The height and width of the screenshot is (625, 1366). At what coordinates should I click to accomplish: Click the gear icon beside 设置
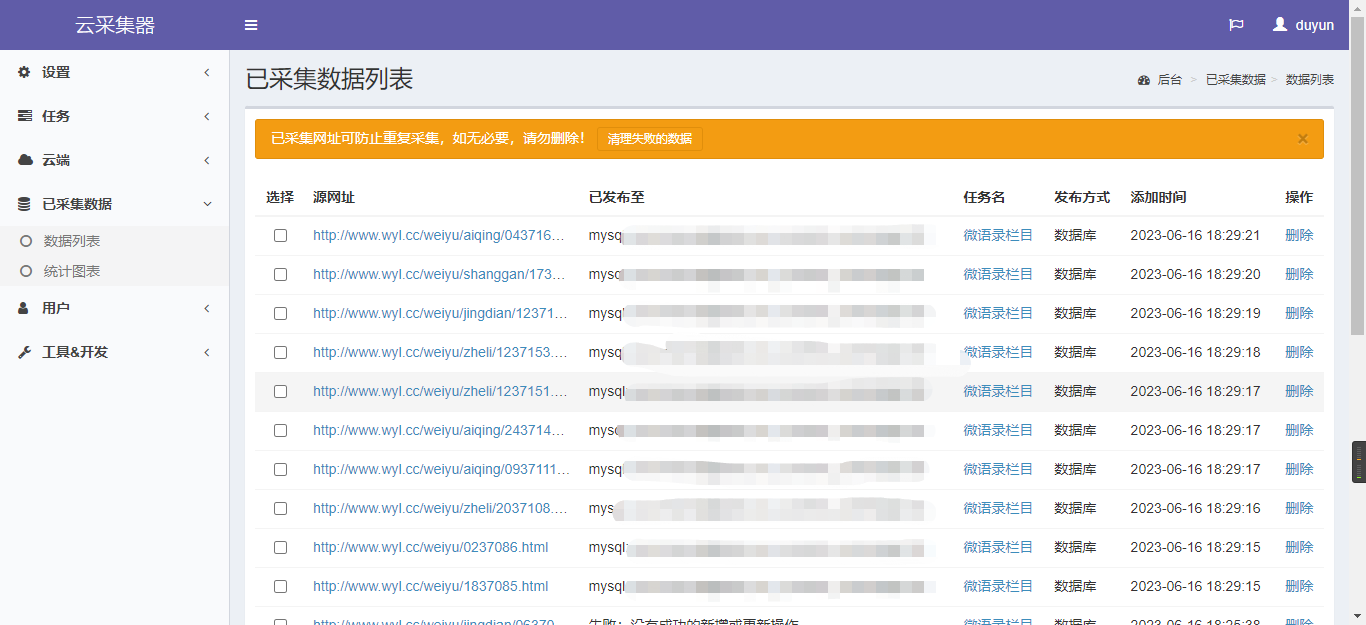25,72
